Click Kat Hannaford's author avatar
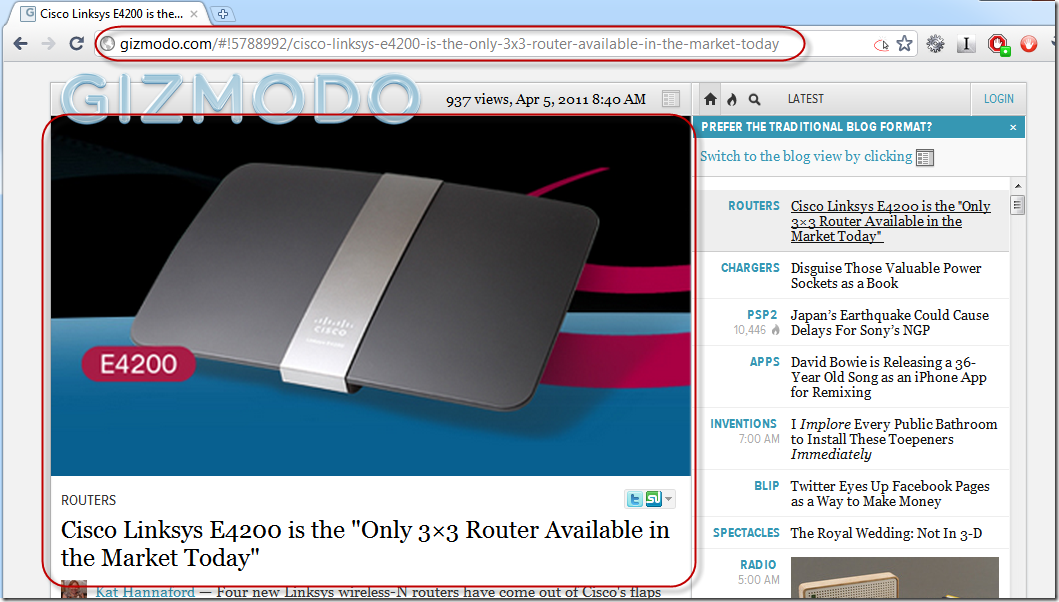Image resolution: width=1059 pixels, height=602 pixels. 74,590
